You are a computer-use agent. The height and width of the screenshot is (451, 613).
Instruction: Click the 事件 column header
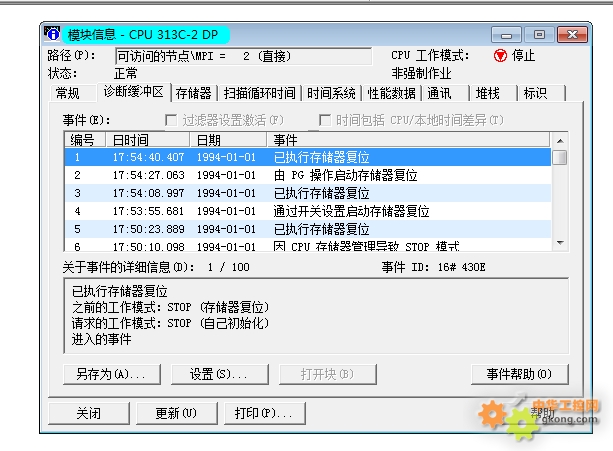(x=408, y=140)
